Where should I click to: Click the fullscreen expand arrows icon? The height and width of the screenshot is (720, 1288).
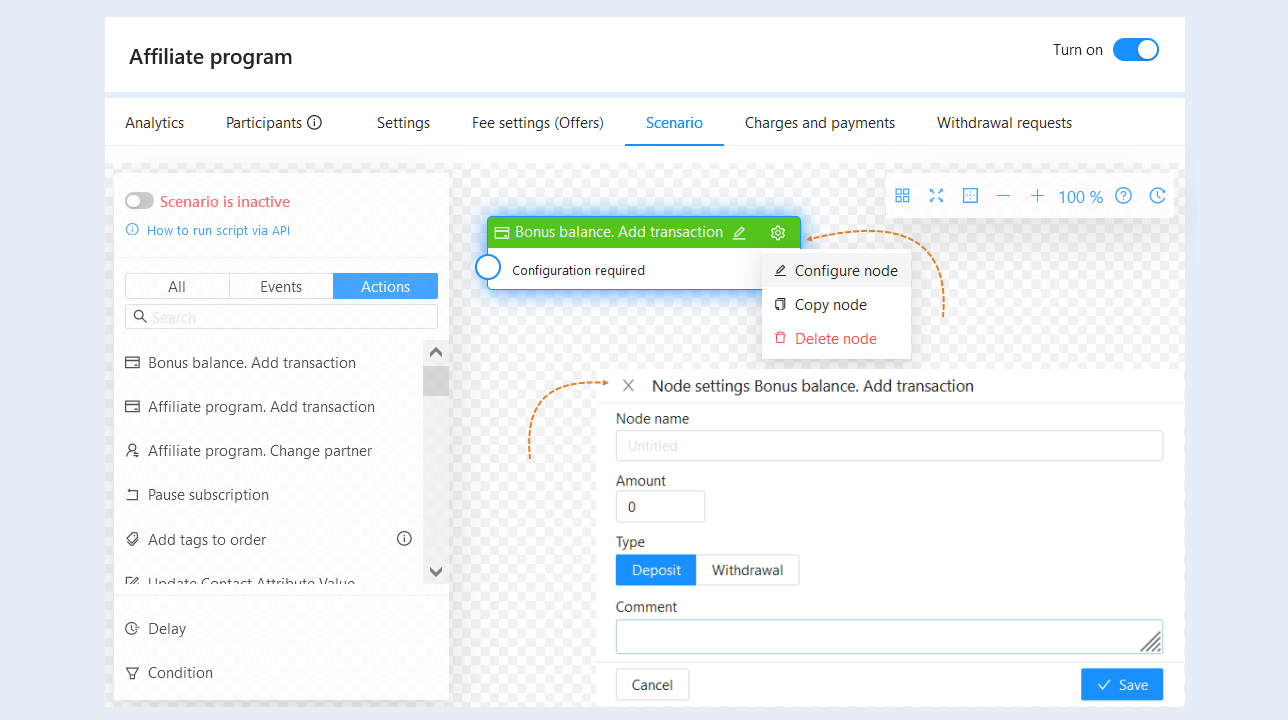click(936, 196)
